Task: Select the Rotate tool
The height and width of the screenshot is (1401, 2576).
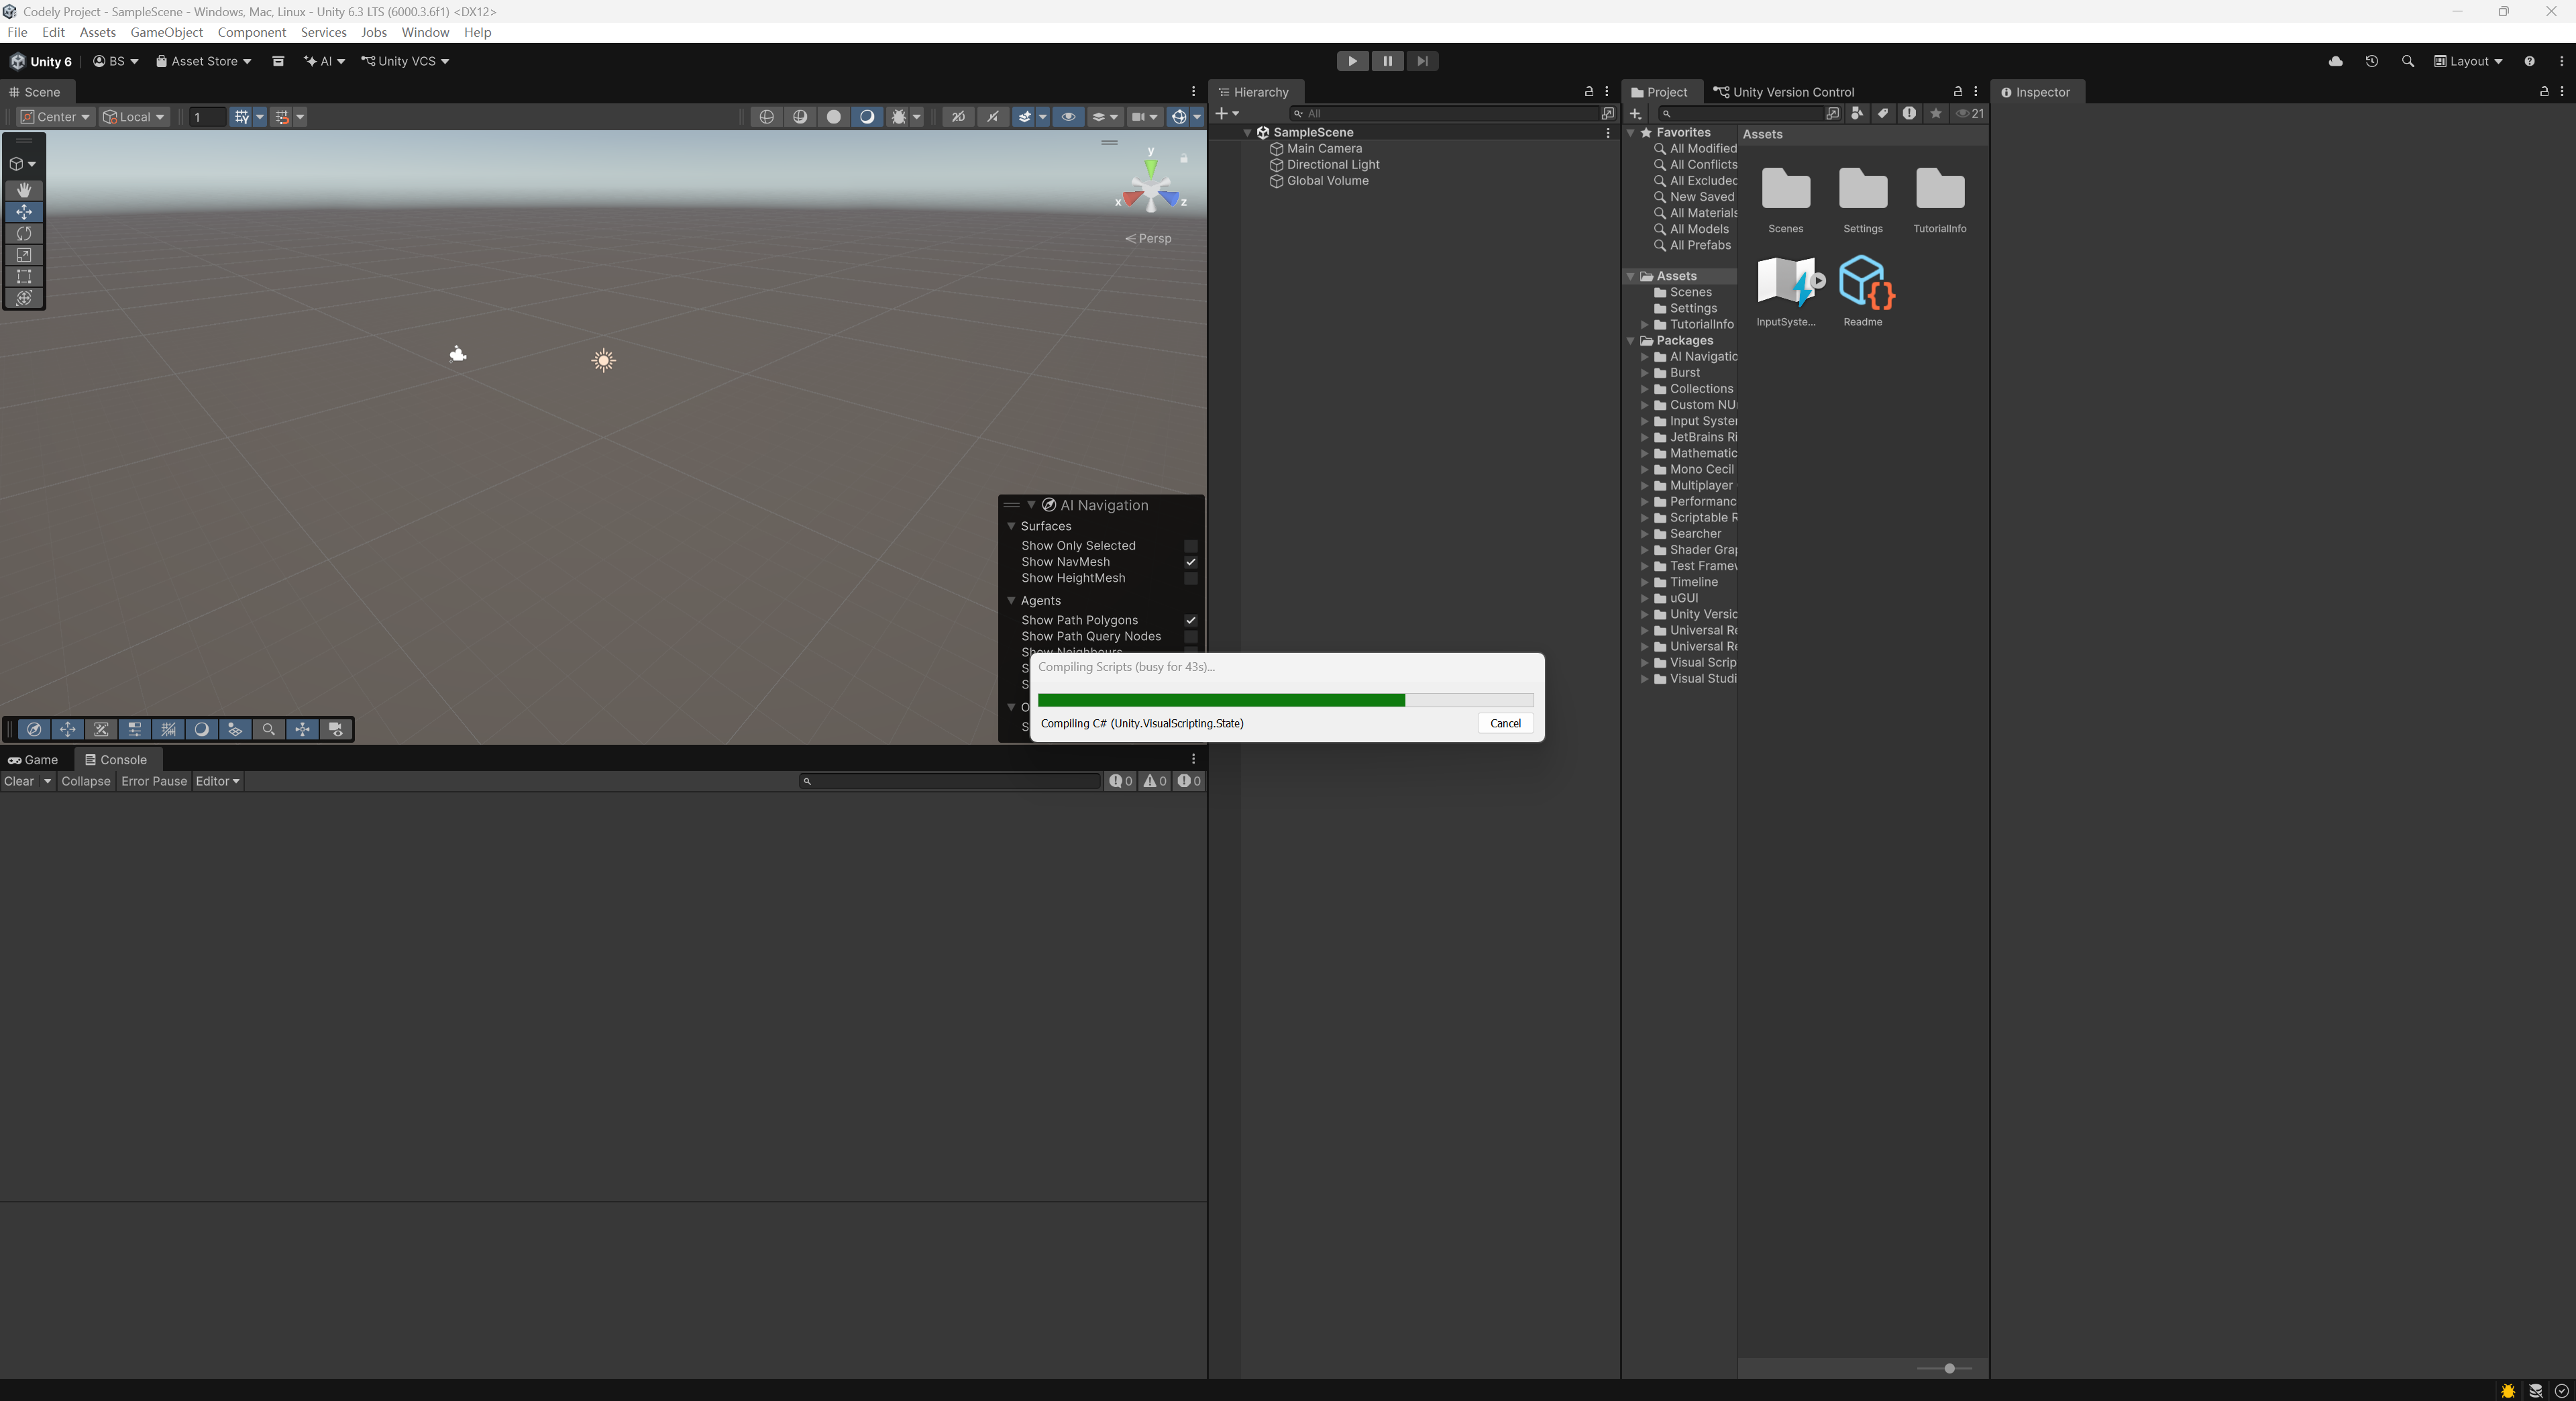Action: pos(24,234)
